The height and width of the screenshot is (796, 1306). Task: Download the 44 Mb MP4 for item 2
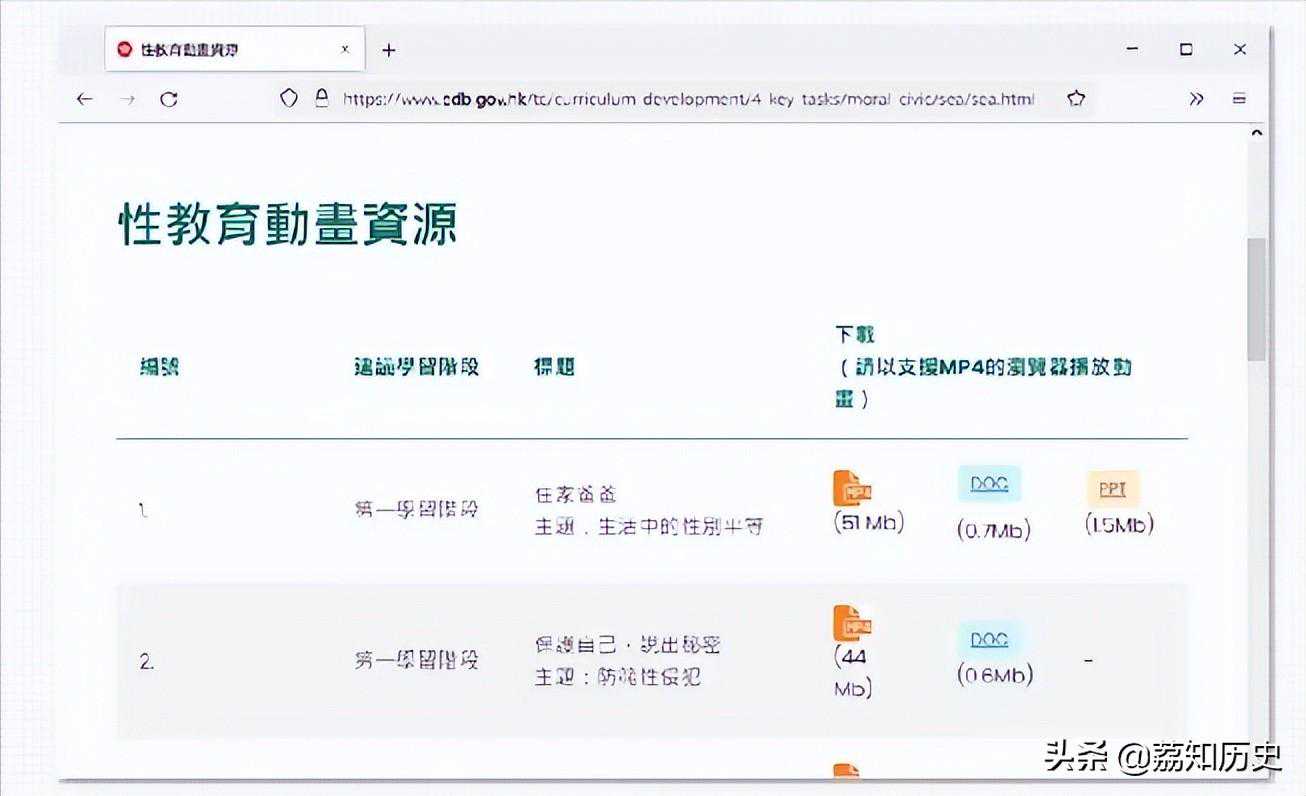coord(852,624)
